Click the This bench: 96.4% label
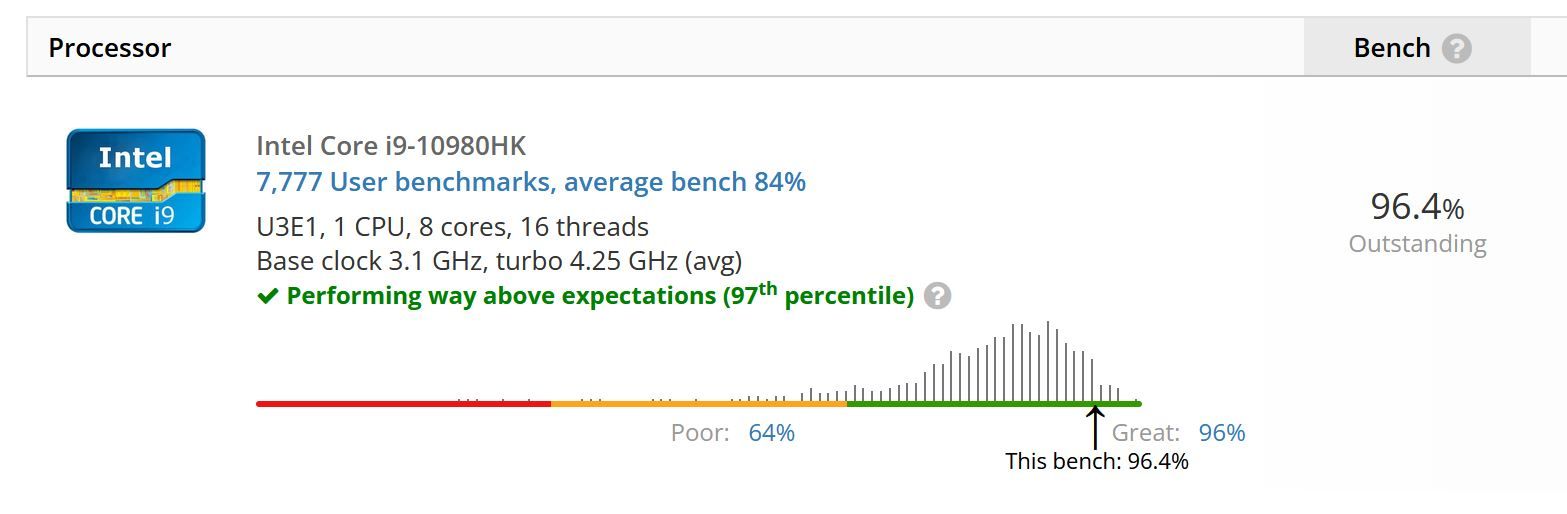Screen dimensions: 1567x514 coord(1097,461)
